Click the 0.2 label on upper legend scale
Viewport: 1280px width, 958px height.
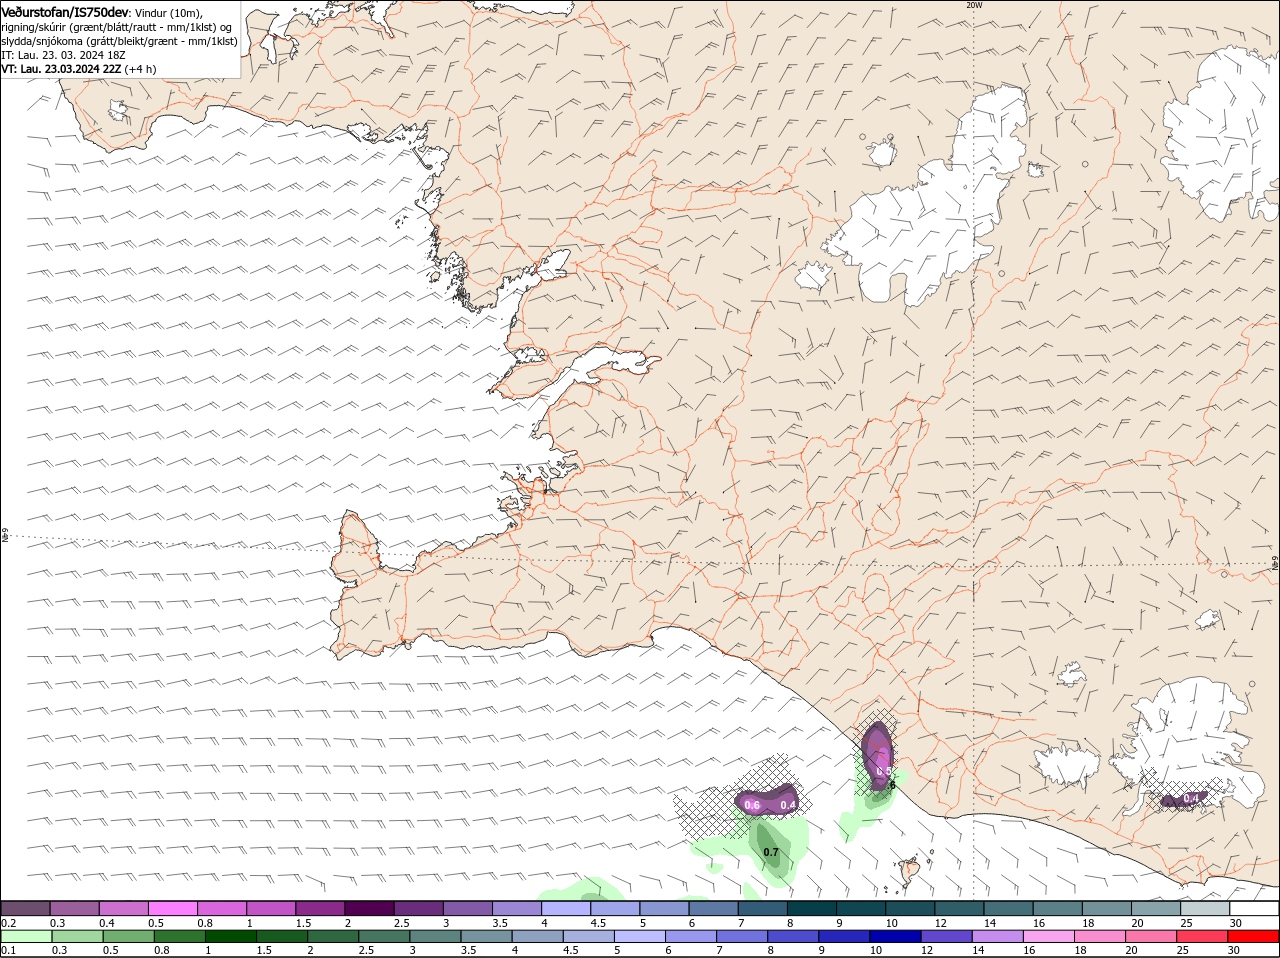pos(8,923)
